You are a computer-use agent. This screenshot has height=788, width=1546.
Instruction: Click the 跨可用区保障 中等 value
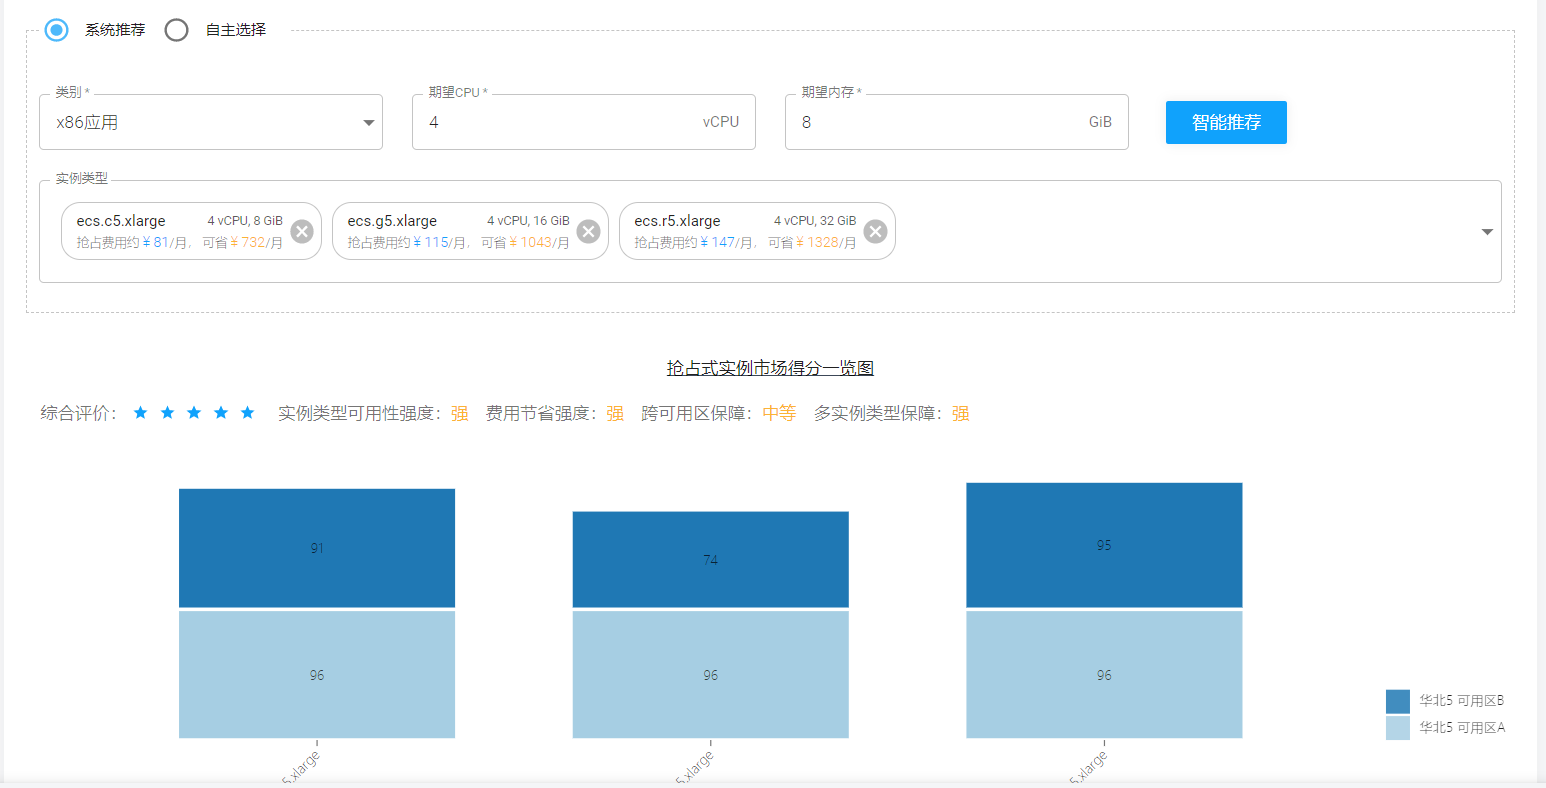pyautogui.click(x=779, y=414)
